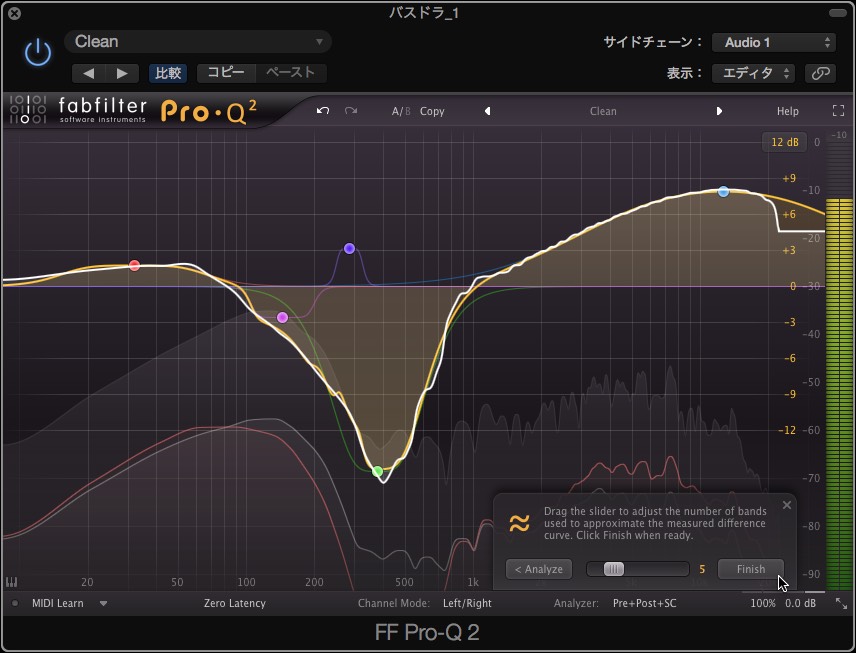
Task: Open Analyzer Pre+Post+SC settings
Action: click(644, 603)
